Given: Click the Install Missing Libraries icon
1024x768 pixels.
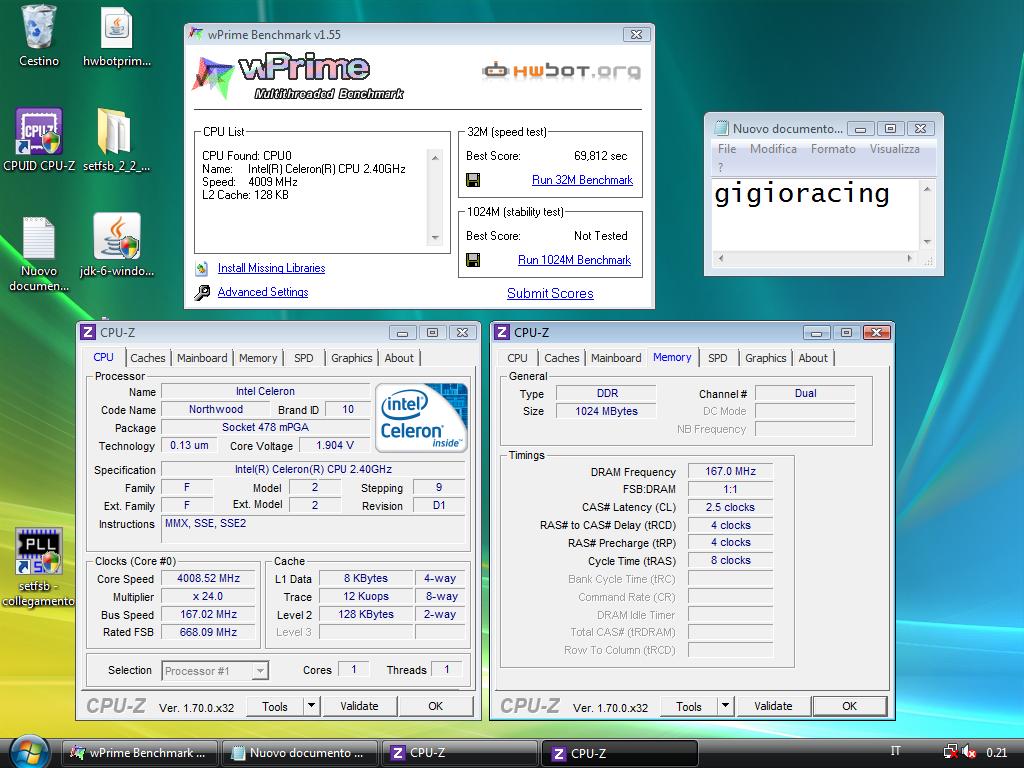Looking at the screenshot, I should click(x=202, y=268).
